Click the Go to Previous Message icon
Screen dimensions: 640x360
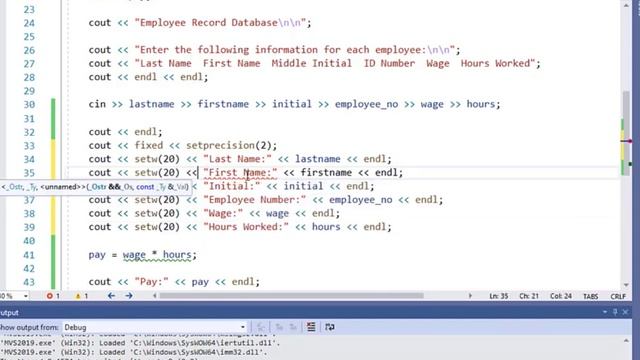coord(279,327)
